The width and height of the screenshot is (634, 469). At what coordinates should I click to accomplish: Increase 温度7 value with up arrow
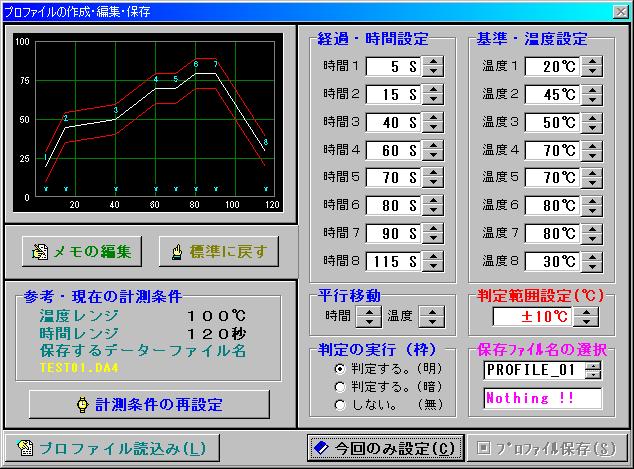point(592,228)
